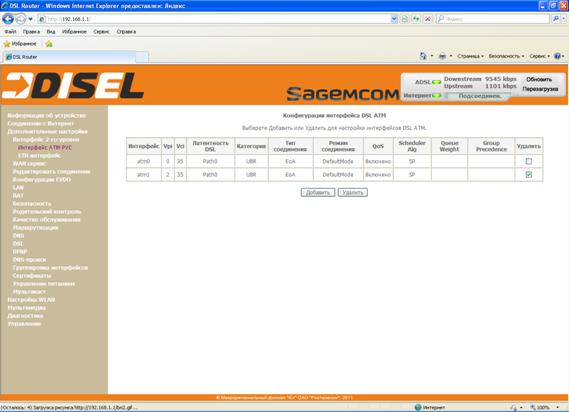Click the green refresh arrows icon
This screenshot has height=412, width=569.
[416, 19]
